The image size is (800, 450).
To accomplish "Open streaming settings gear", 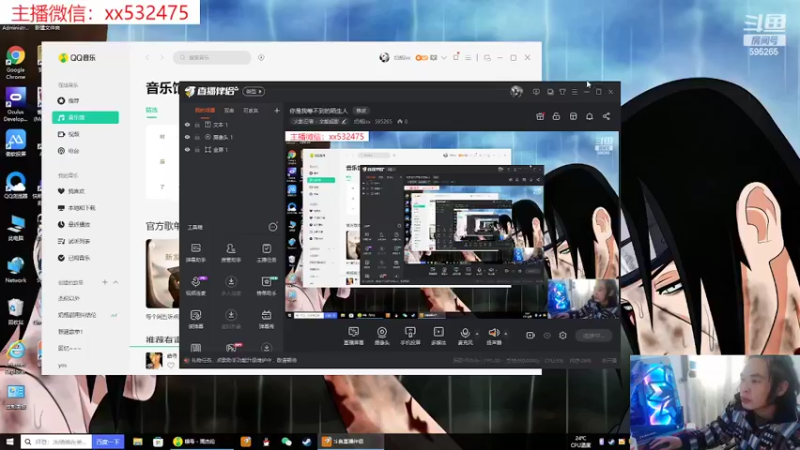I will click(x=563, y=336).
